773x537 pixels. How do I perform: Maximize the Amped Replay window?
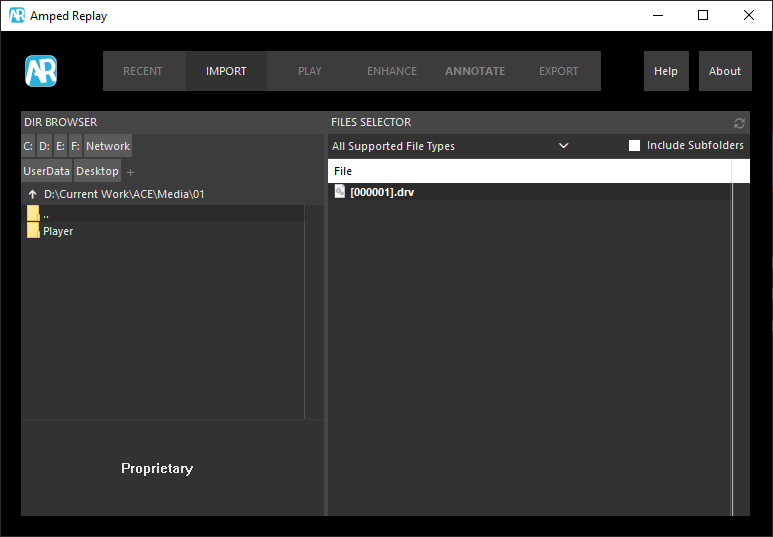coord(703,15)
